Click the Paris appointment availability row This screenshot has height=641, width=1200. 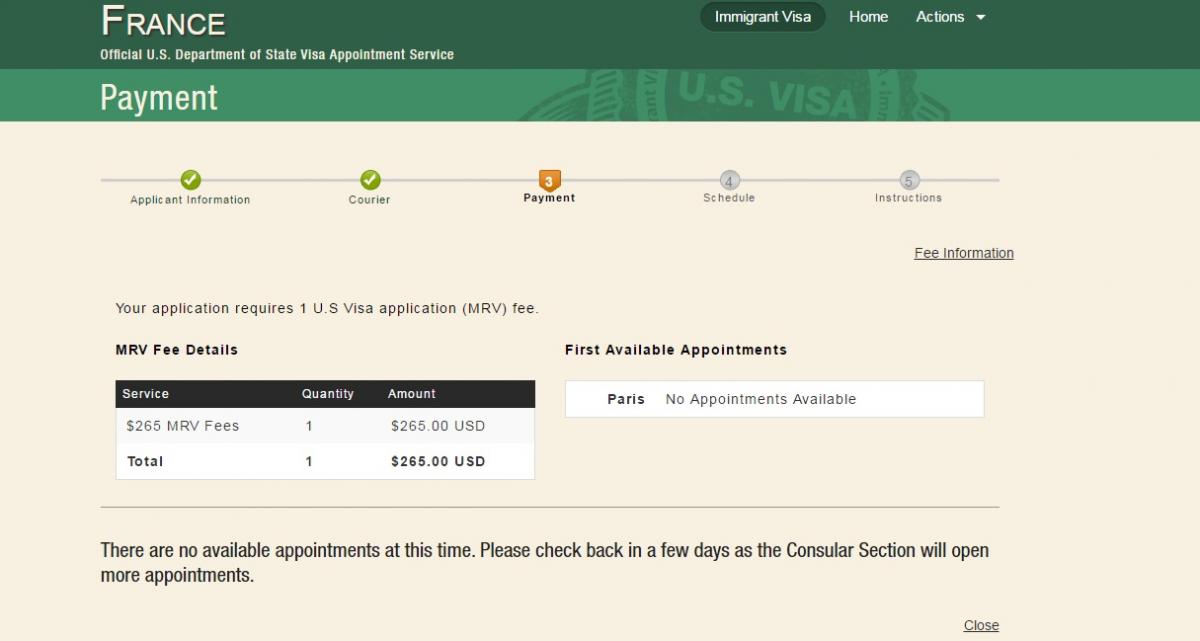click(x=774, y=399)
